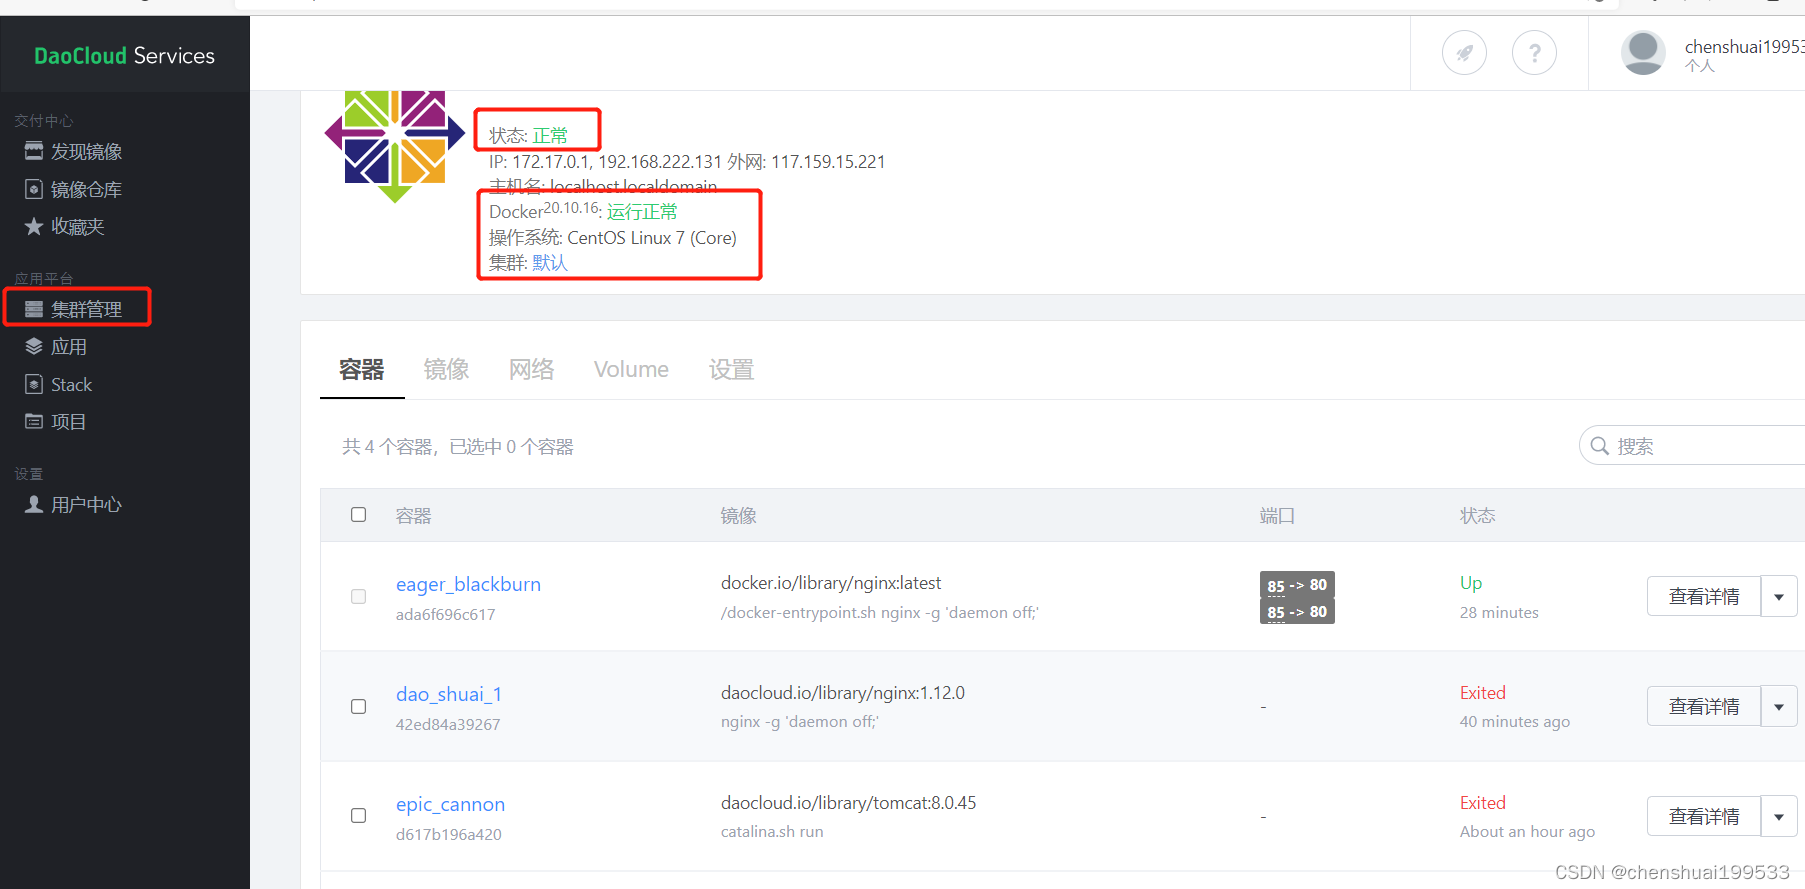Click the user avatar picture
The width and height of the screenshot is (1805, 889).
point(1643,53)
